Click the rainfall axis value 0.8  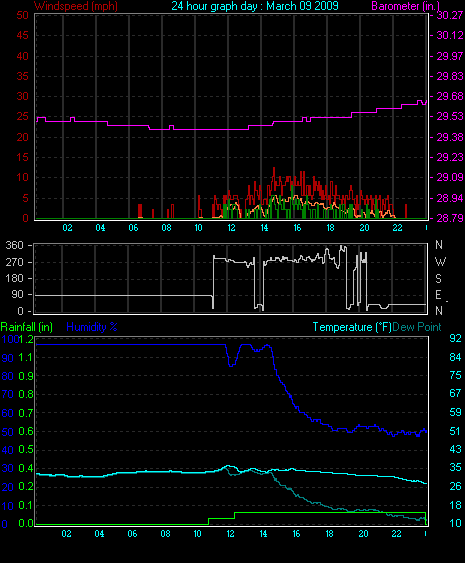point(26,395)
